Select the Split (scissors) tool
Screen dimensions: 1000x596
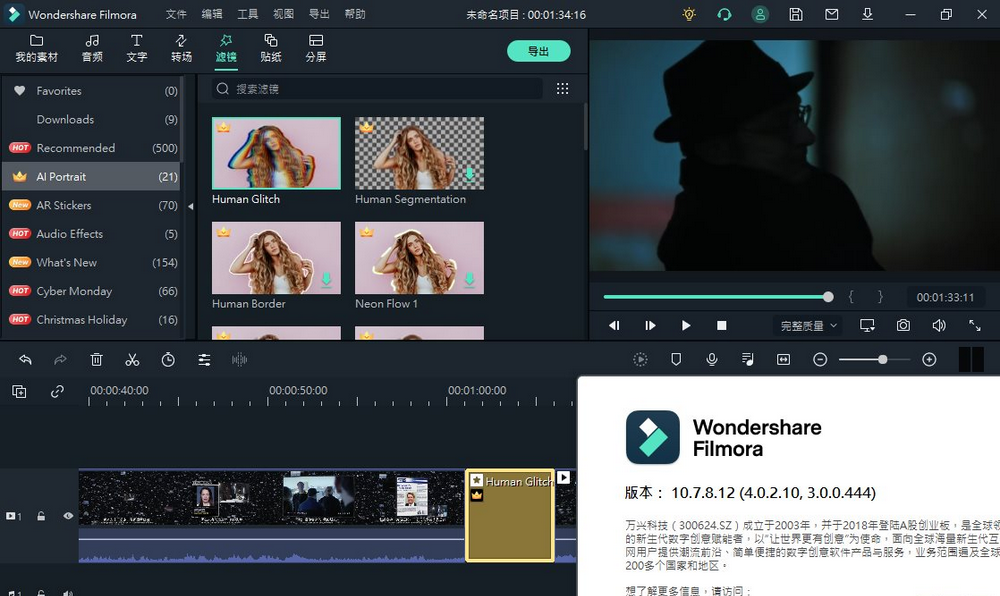(132, 359)
